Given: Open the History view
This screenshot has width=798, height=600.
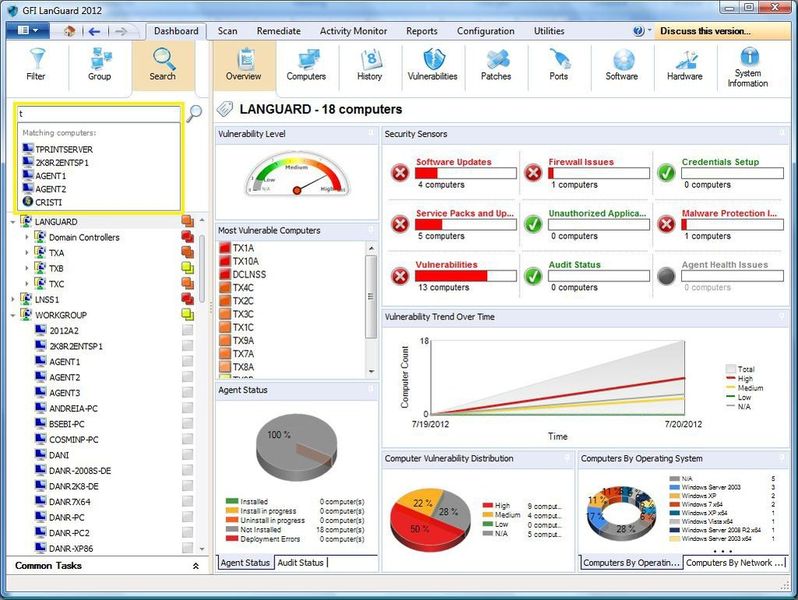Looking at the screenshot, I should tap(369, 65).
